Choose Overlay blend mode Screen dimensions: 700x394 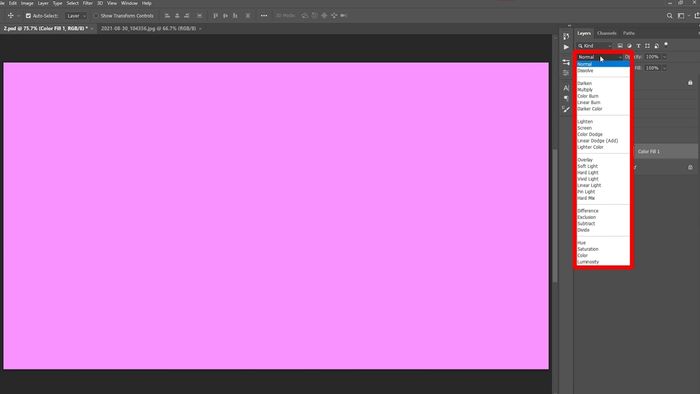click(603, 160)
